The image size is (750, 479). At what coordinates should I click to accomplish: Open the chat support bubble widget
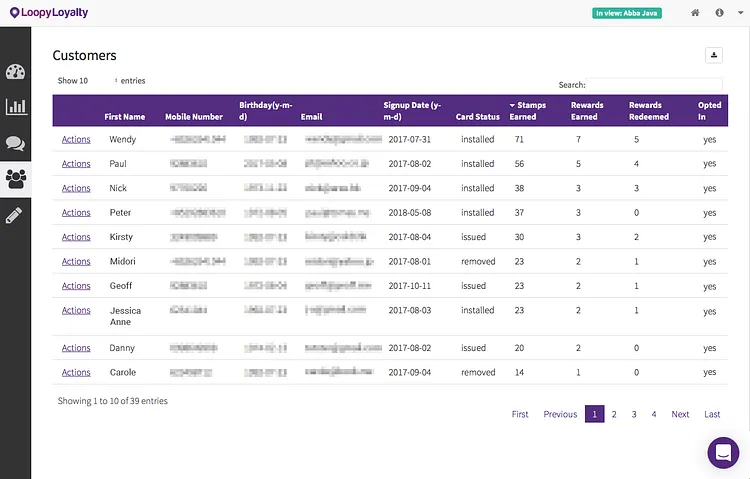click(x=723, y=453)
